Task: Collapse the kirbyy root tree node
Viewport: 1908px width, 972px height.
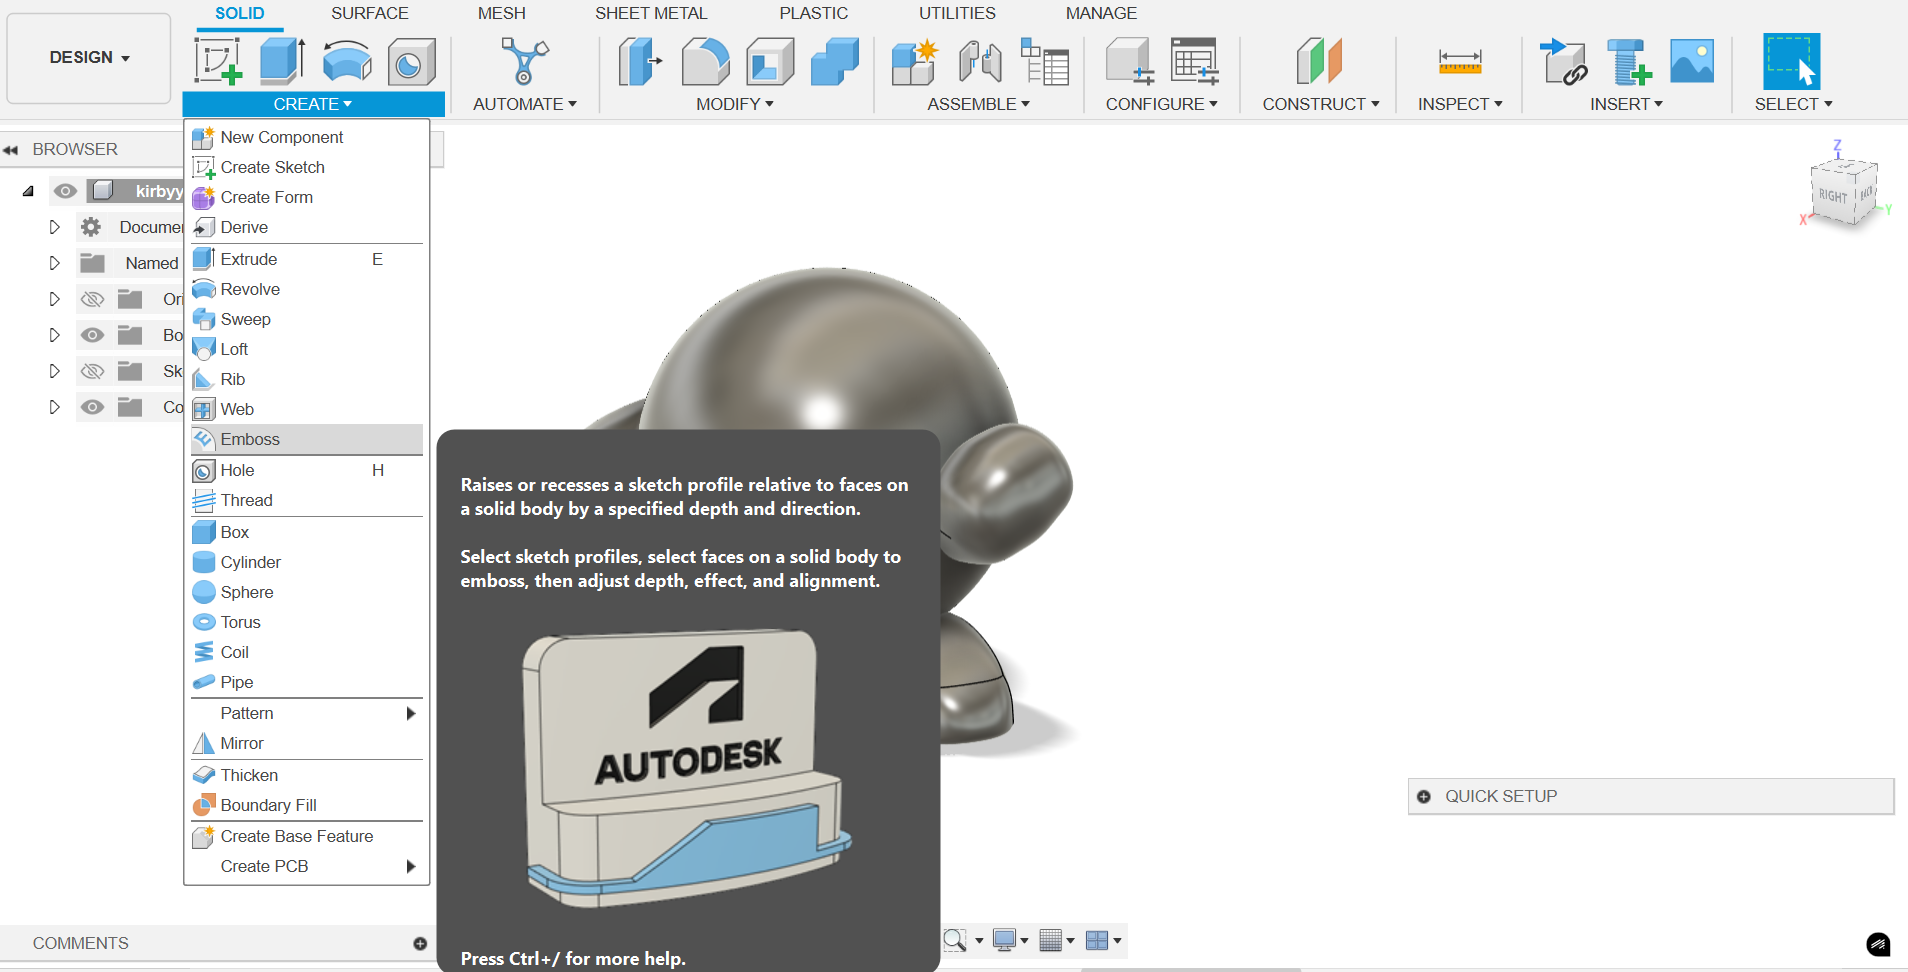Action: [28, 191]
